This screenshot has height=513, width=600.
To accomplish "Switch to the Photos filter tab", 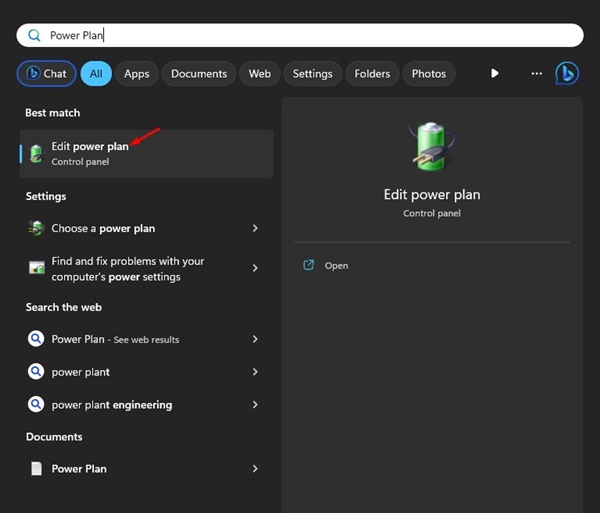I will pyautogui.click(x=429, y=73).
